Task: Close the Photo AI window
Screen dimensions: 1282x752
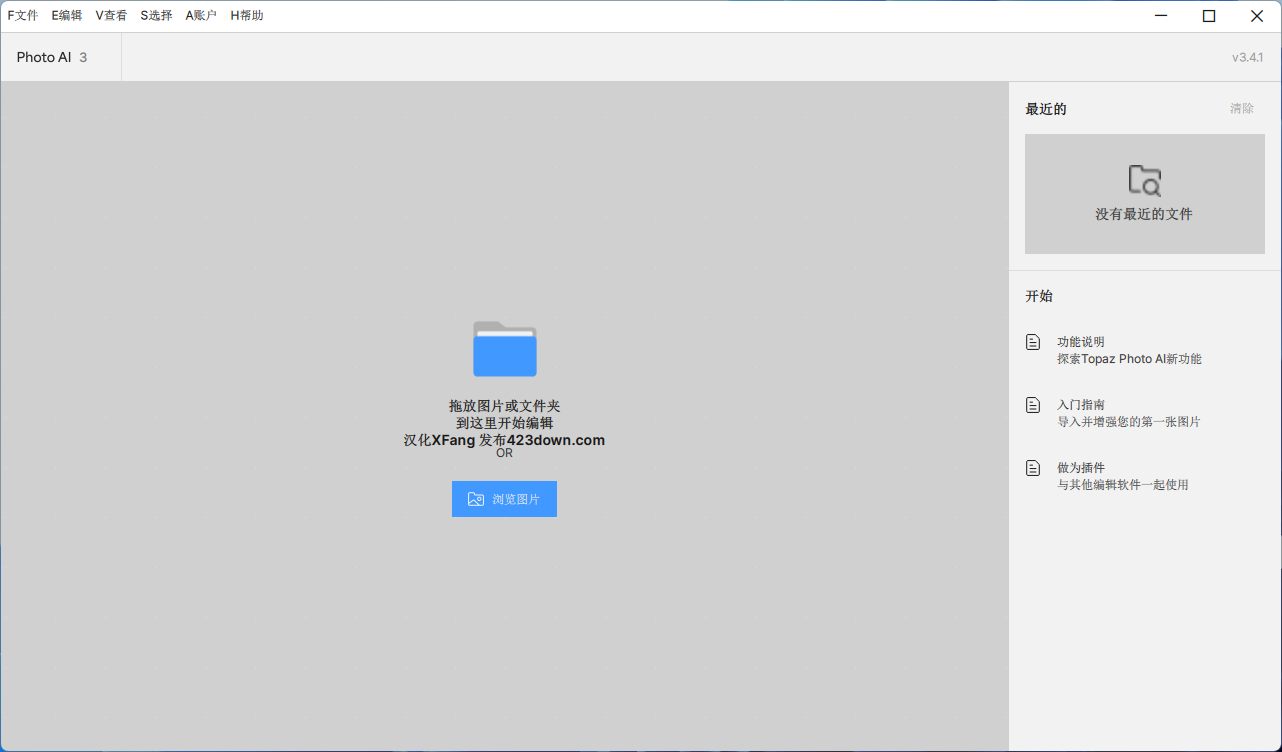Action: click(1257, 16)
